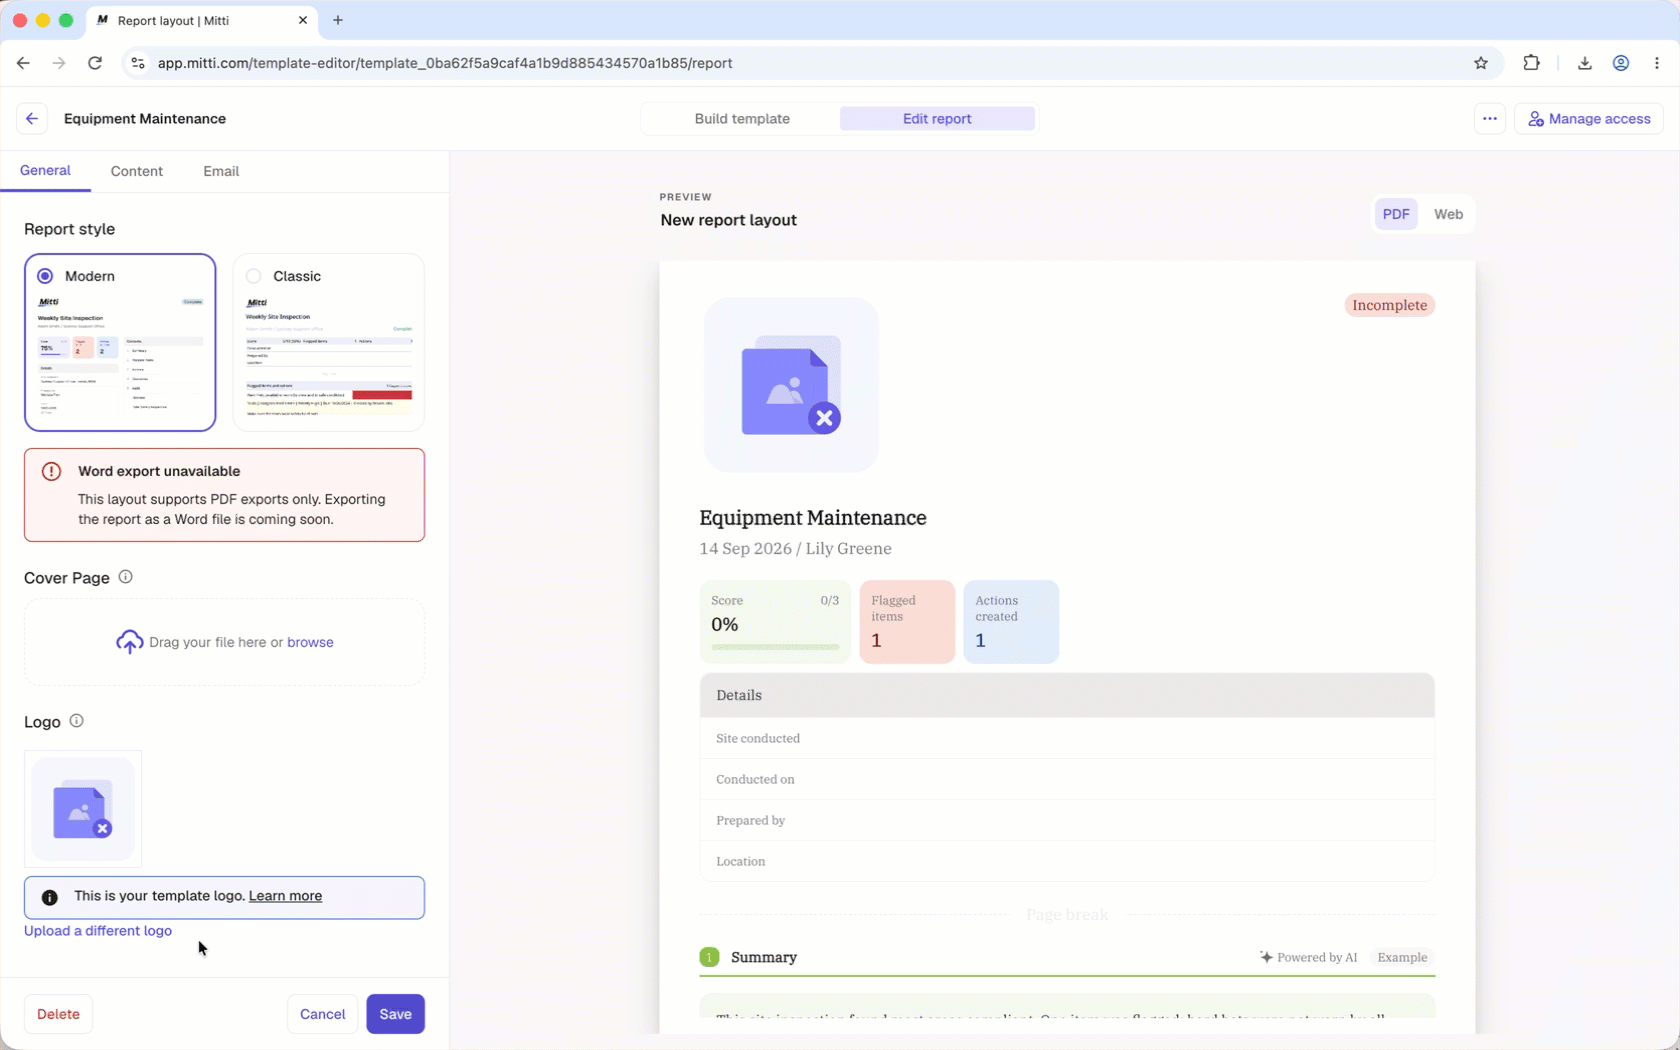The width and height of the screenshot is (1680, 1050).
Task: Click the Score 0% card
Action: click(x=775, y=622)
